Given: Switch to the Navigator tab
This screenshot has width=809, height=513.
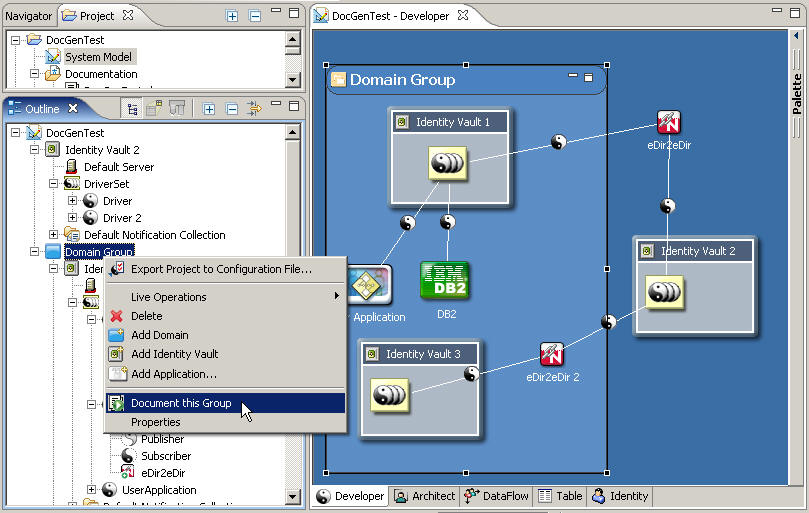Looking at the screenshot, I should pos(28,16).
